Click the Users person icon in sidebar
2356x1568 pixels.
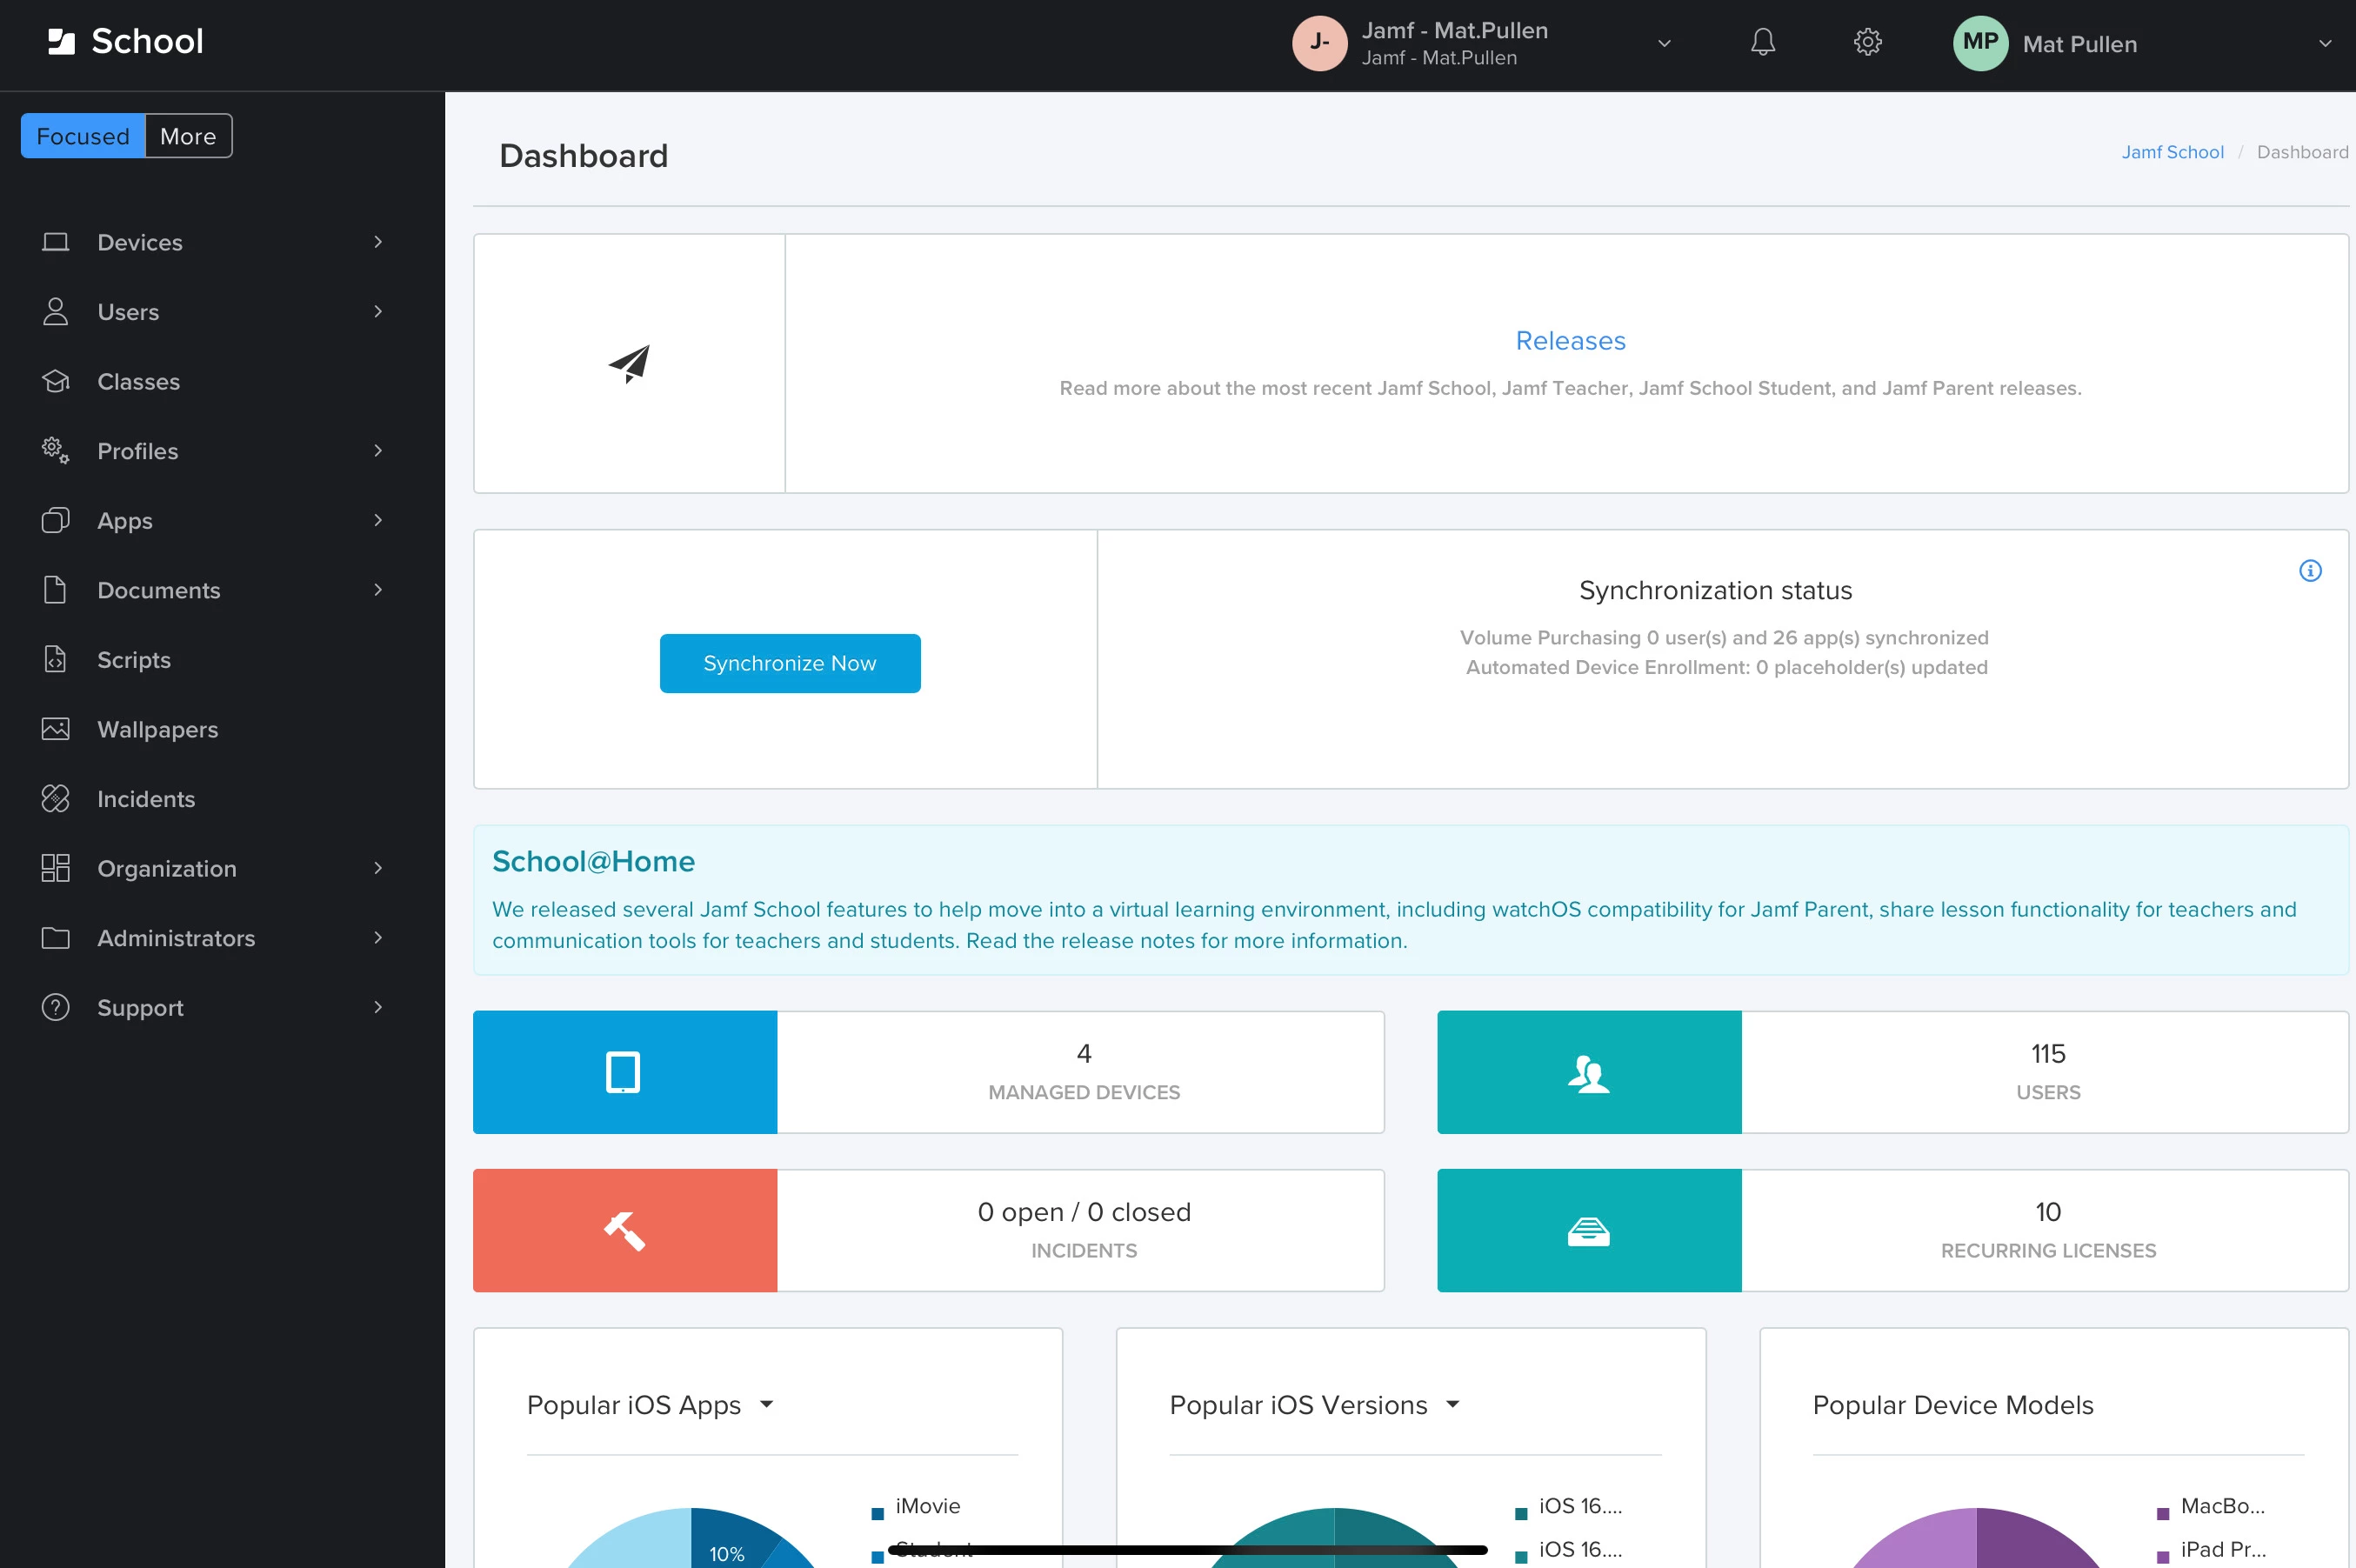[x=56, y=312]
